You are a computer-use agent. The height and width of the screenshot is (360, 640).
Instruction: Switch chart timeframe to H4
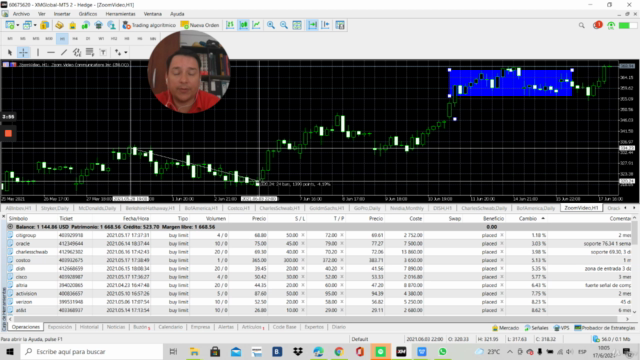coord(75,39)
